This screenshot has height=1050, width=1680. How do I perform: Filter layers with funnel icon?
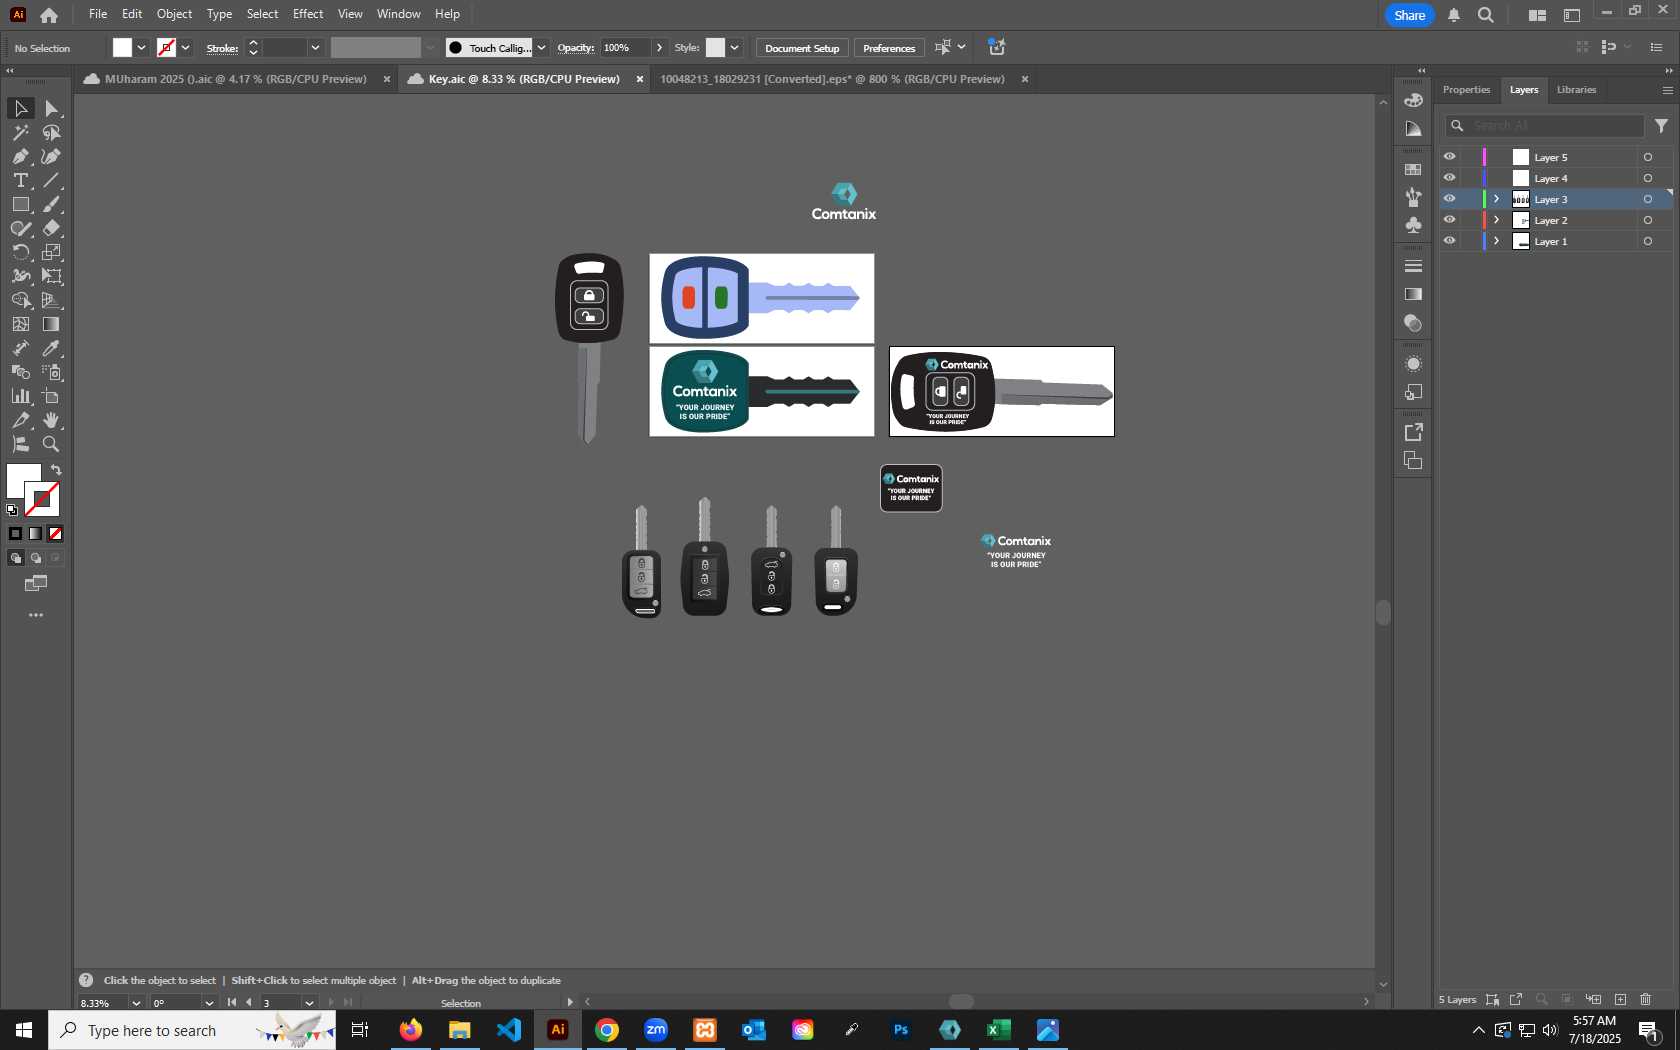pos(1661,126)
